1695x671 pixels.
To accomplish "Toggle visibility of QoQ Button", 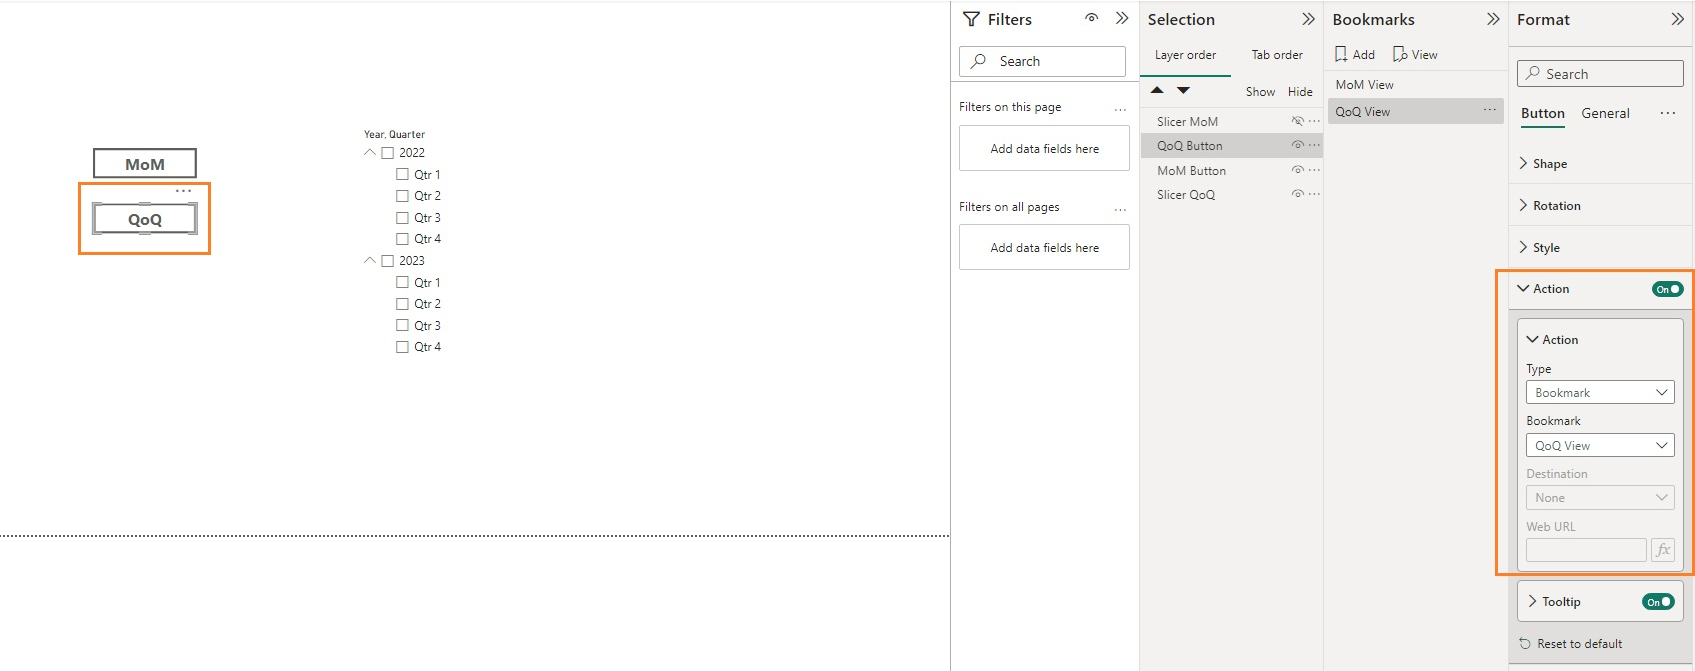I will tap(1297, 145).
